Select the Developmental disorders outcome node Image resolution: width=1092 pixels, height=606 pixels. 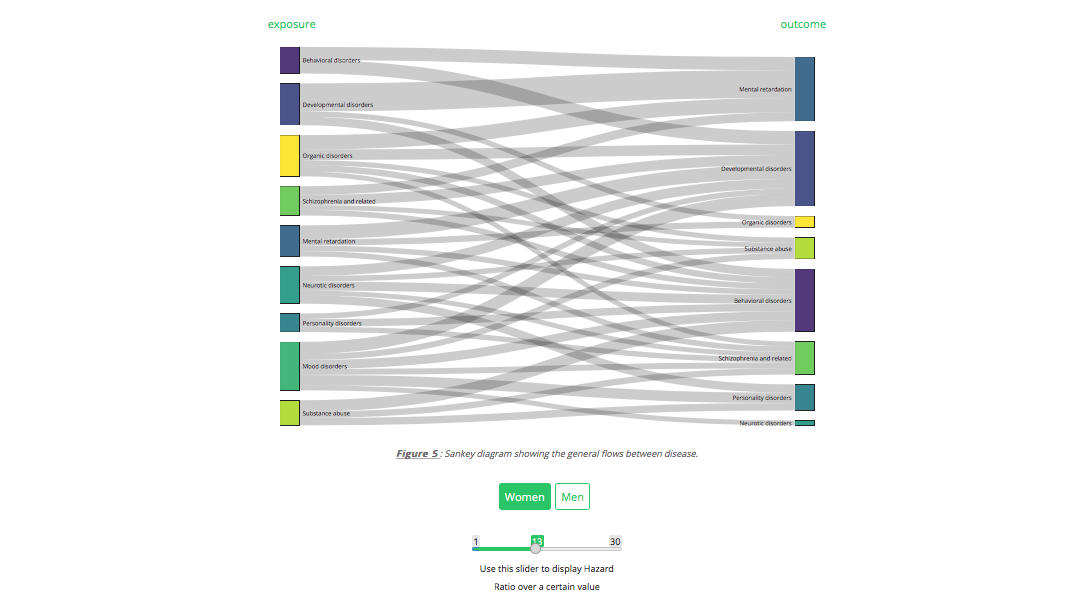click(805, 168)
